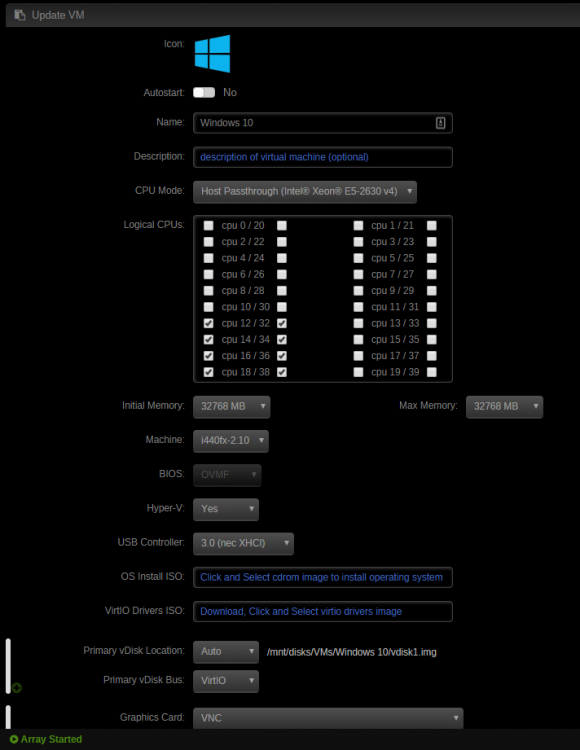The image size is (580, 750).
Task: Click the VM Name input field
Action: coord(323,123)
